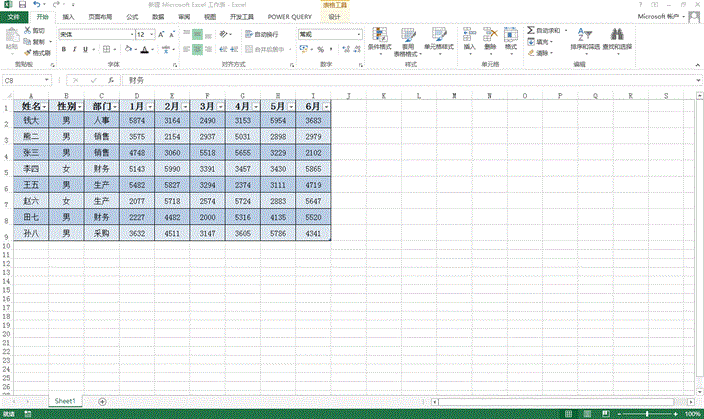Screen dimensions: 704x419
Task: Click the formula bar input field
Action: [400, 80]
